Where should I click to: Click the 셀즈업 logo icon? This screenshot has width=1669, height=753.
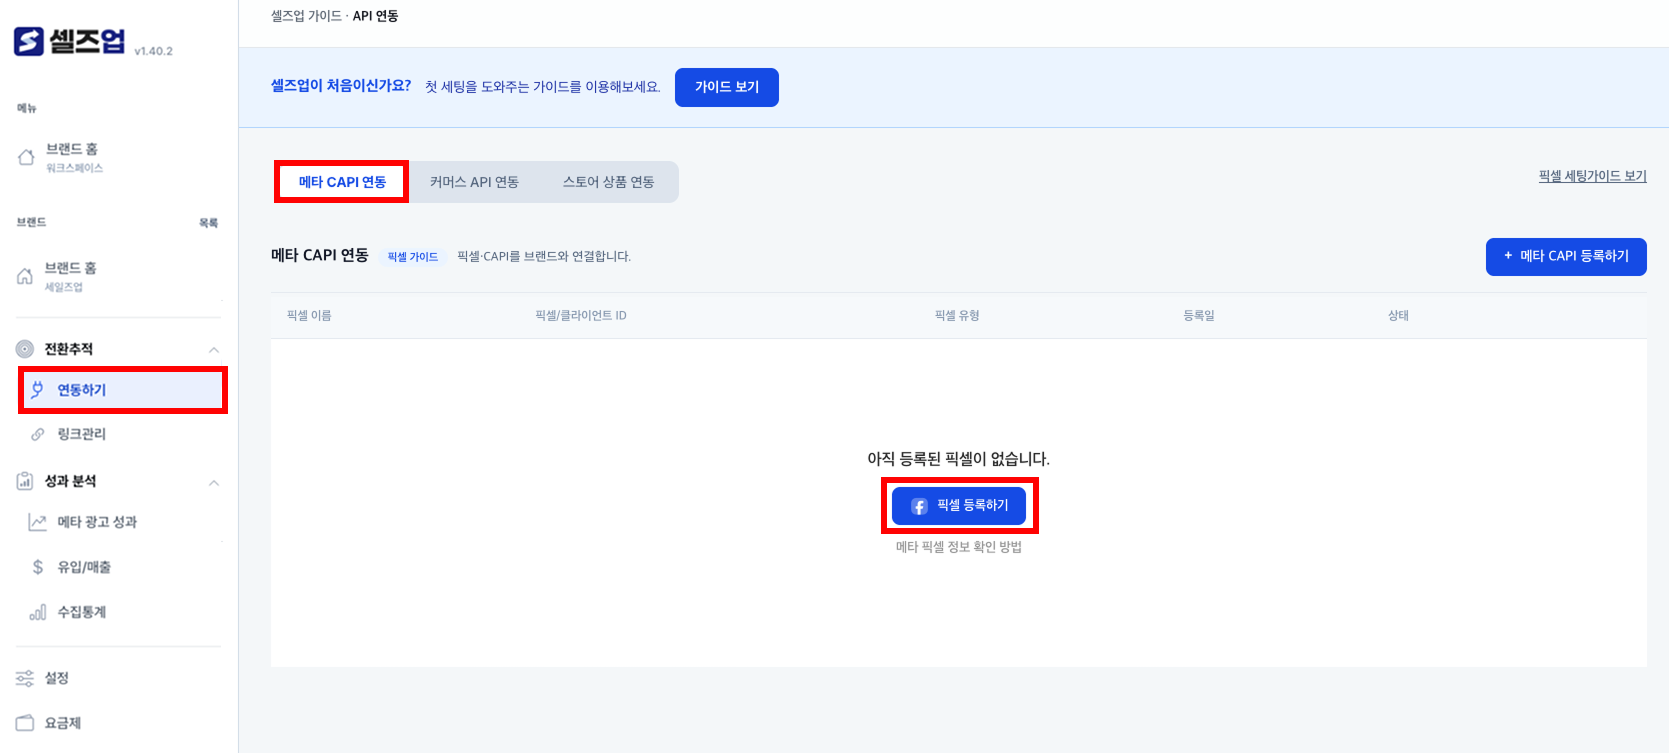(28, 41)
